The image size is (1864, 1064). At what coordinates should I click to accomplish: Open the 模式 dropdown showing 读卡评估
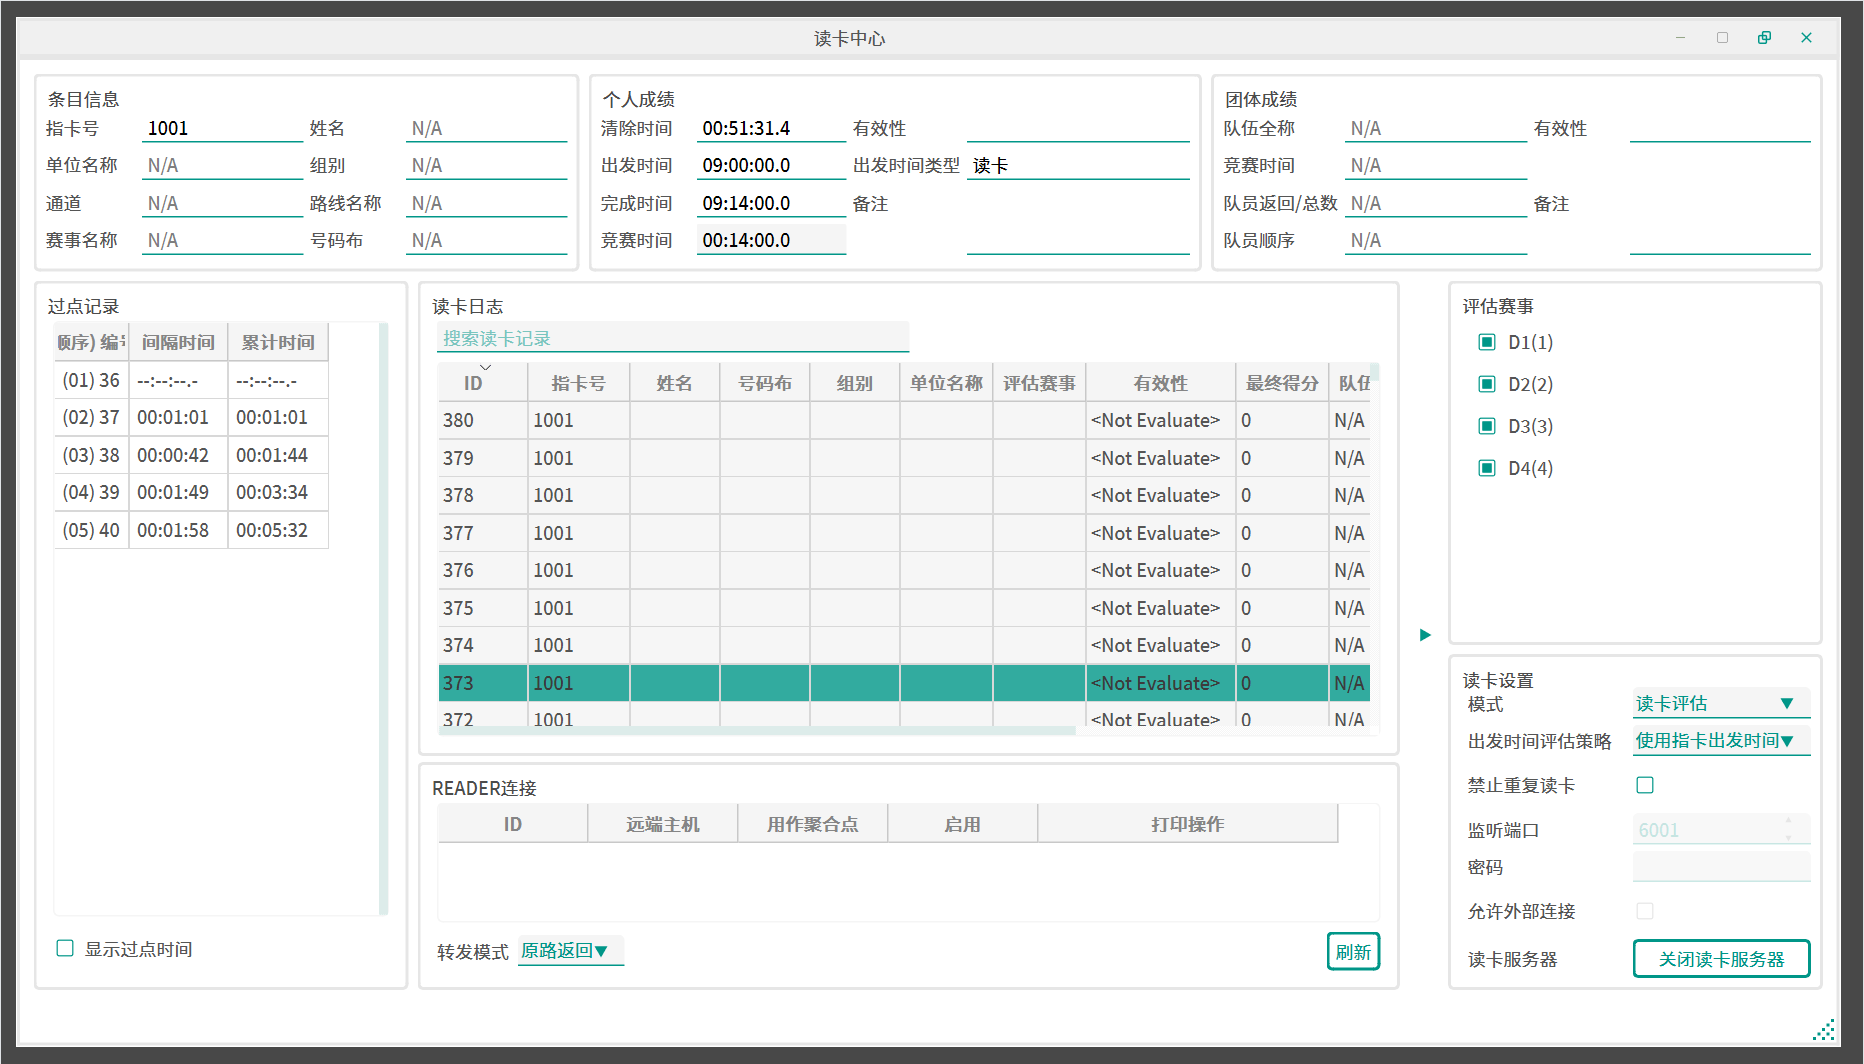click(x=1720, y=704)
